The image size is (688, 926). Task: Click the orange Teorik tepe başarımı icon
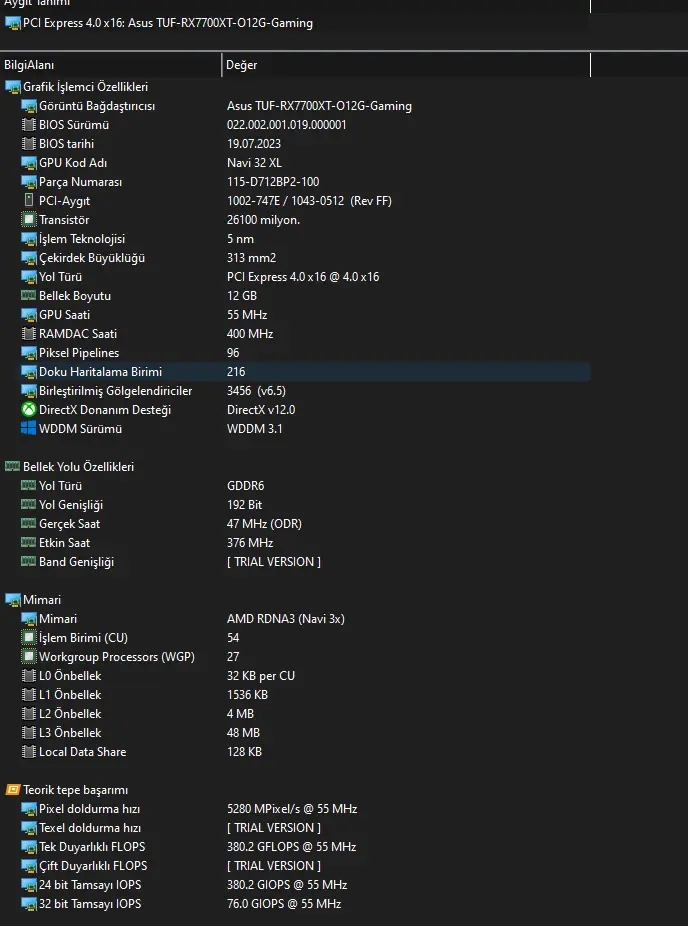pyautogui.click(x=12, y=790)
